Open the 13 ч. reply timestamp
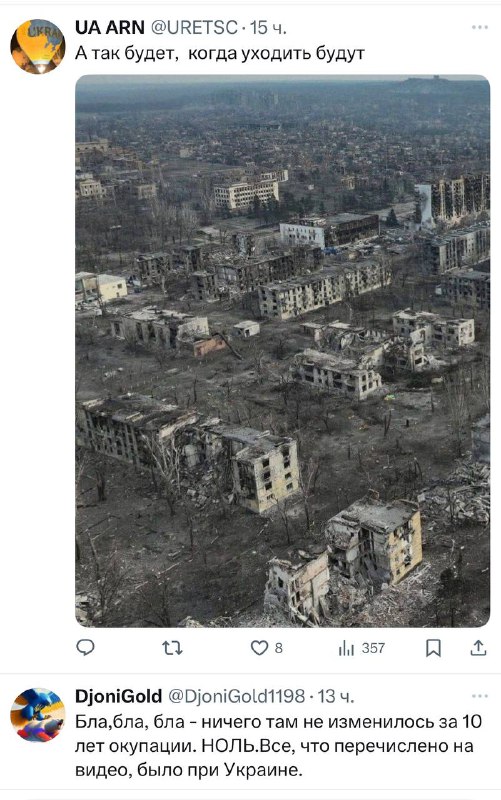Image resolution: width=501 pixels, height=800 pixels. coord(336,696)
